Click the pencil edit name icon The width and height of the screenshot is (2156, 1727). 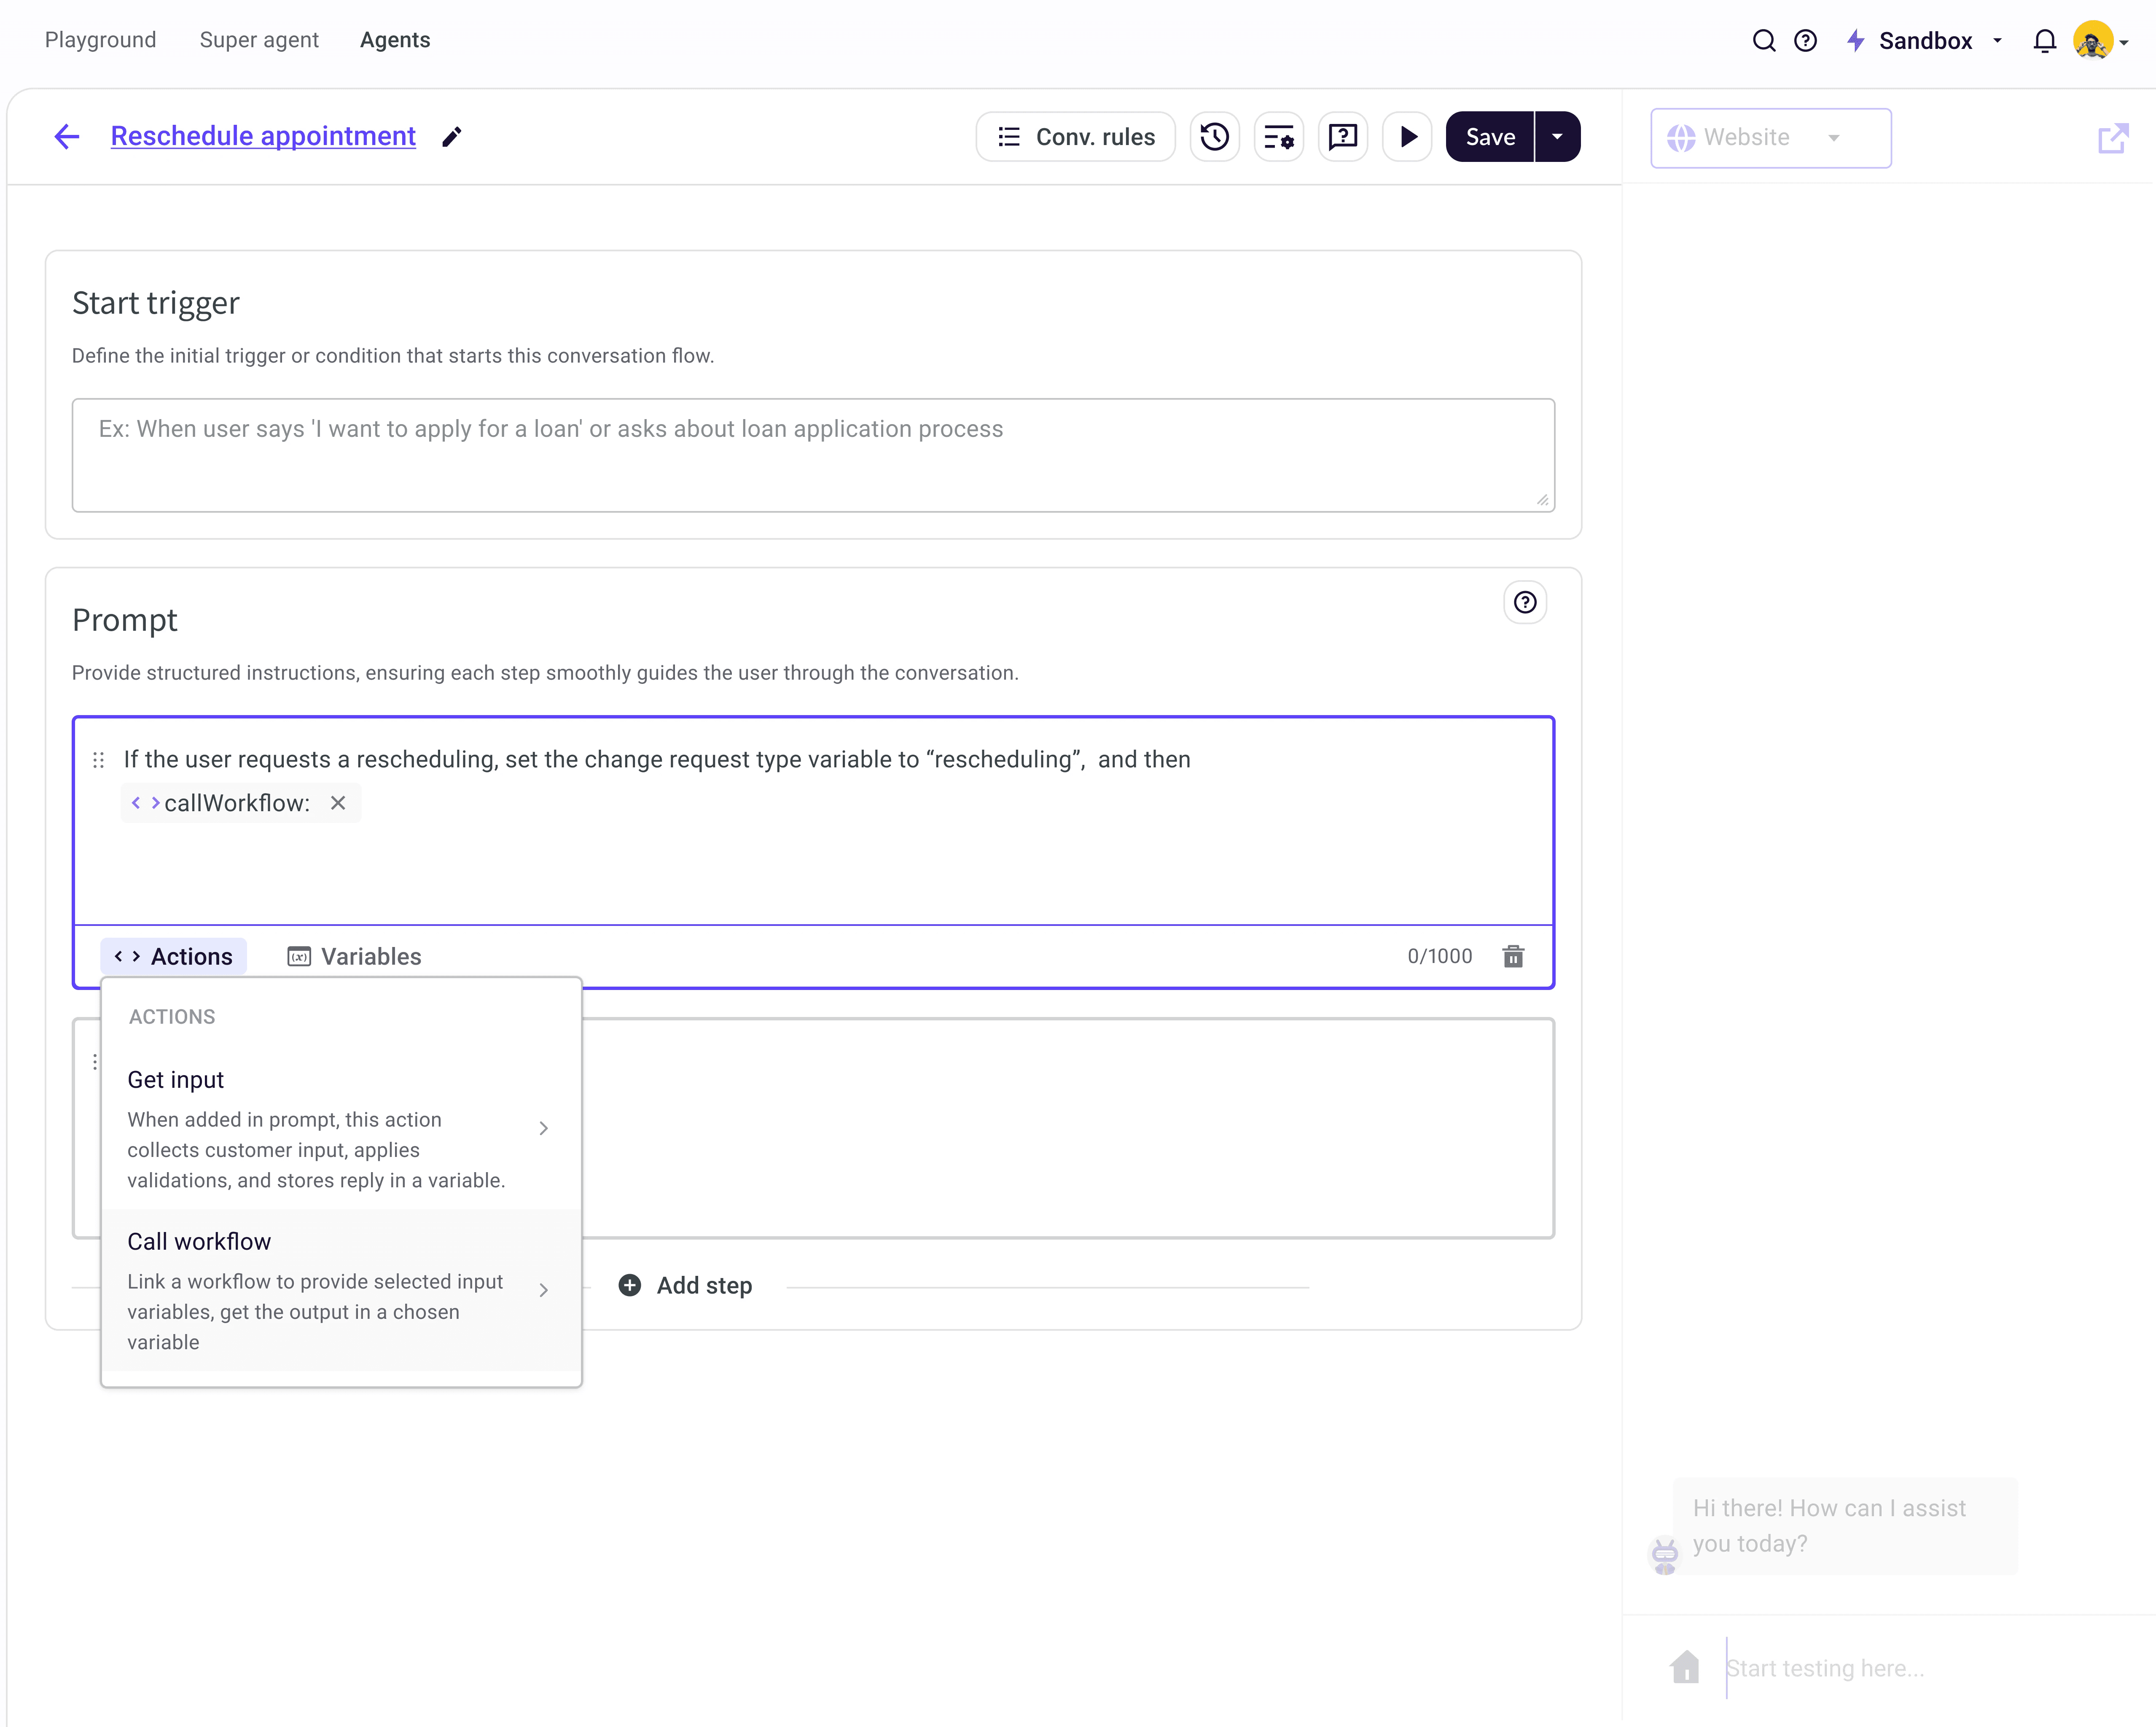click(452, 136)
